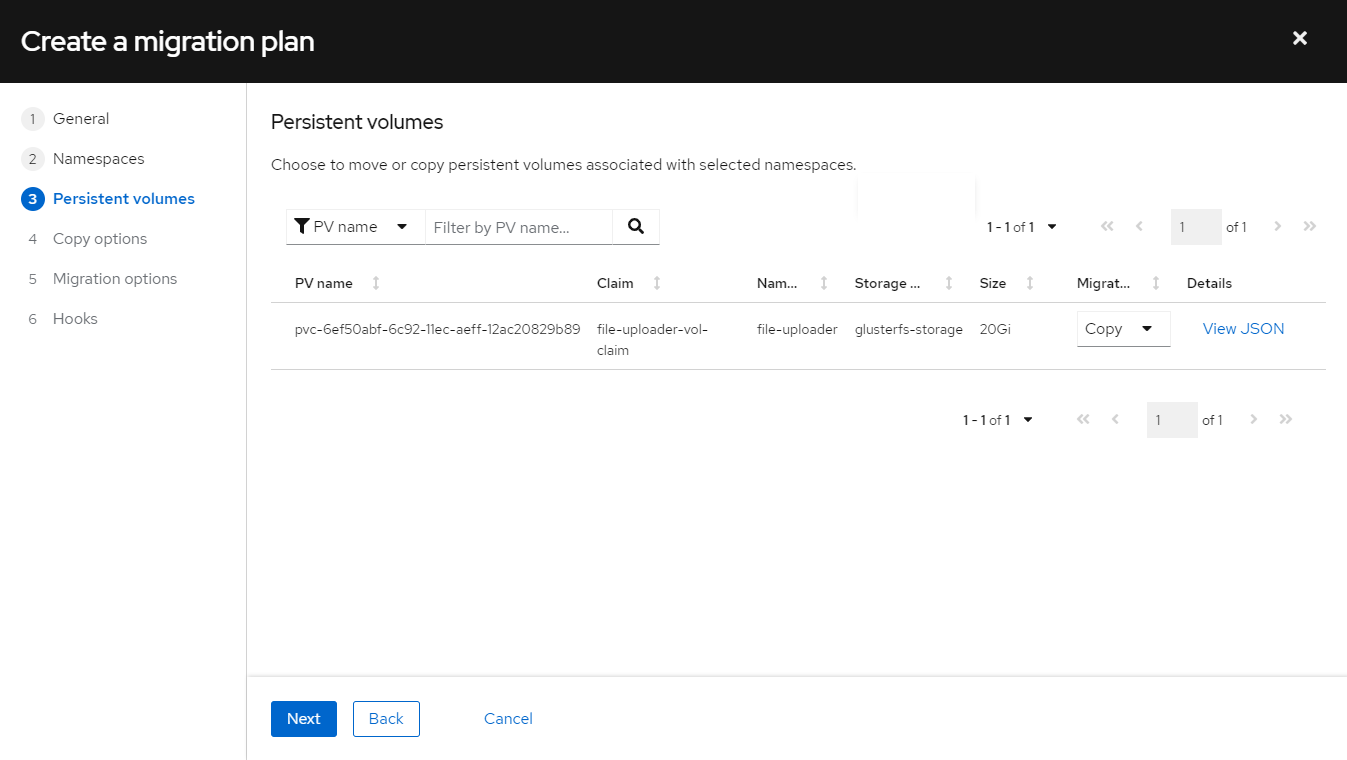The height and width of the screenshot is (760, 1347).
Task: Sort by the Migration type column
Action: click(1156, 283)
